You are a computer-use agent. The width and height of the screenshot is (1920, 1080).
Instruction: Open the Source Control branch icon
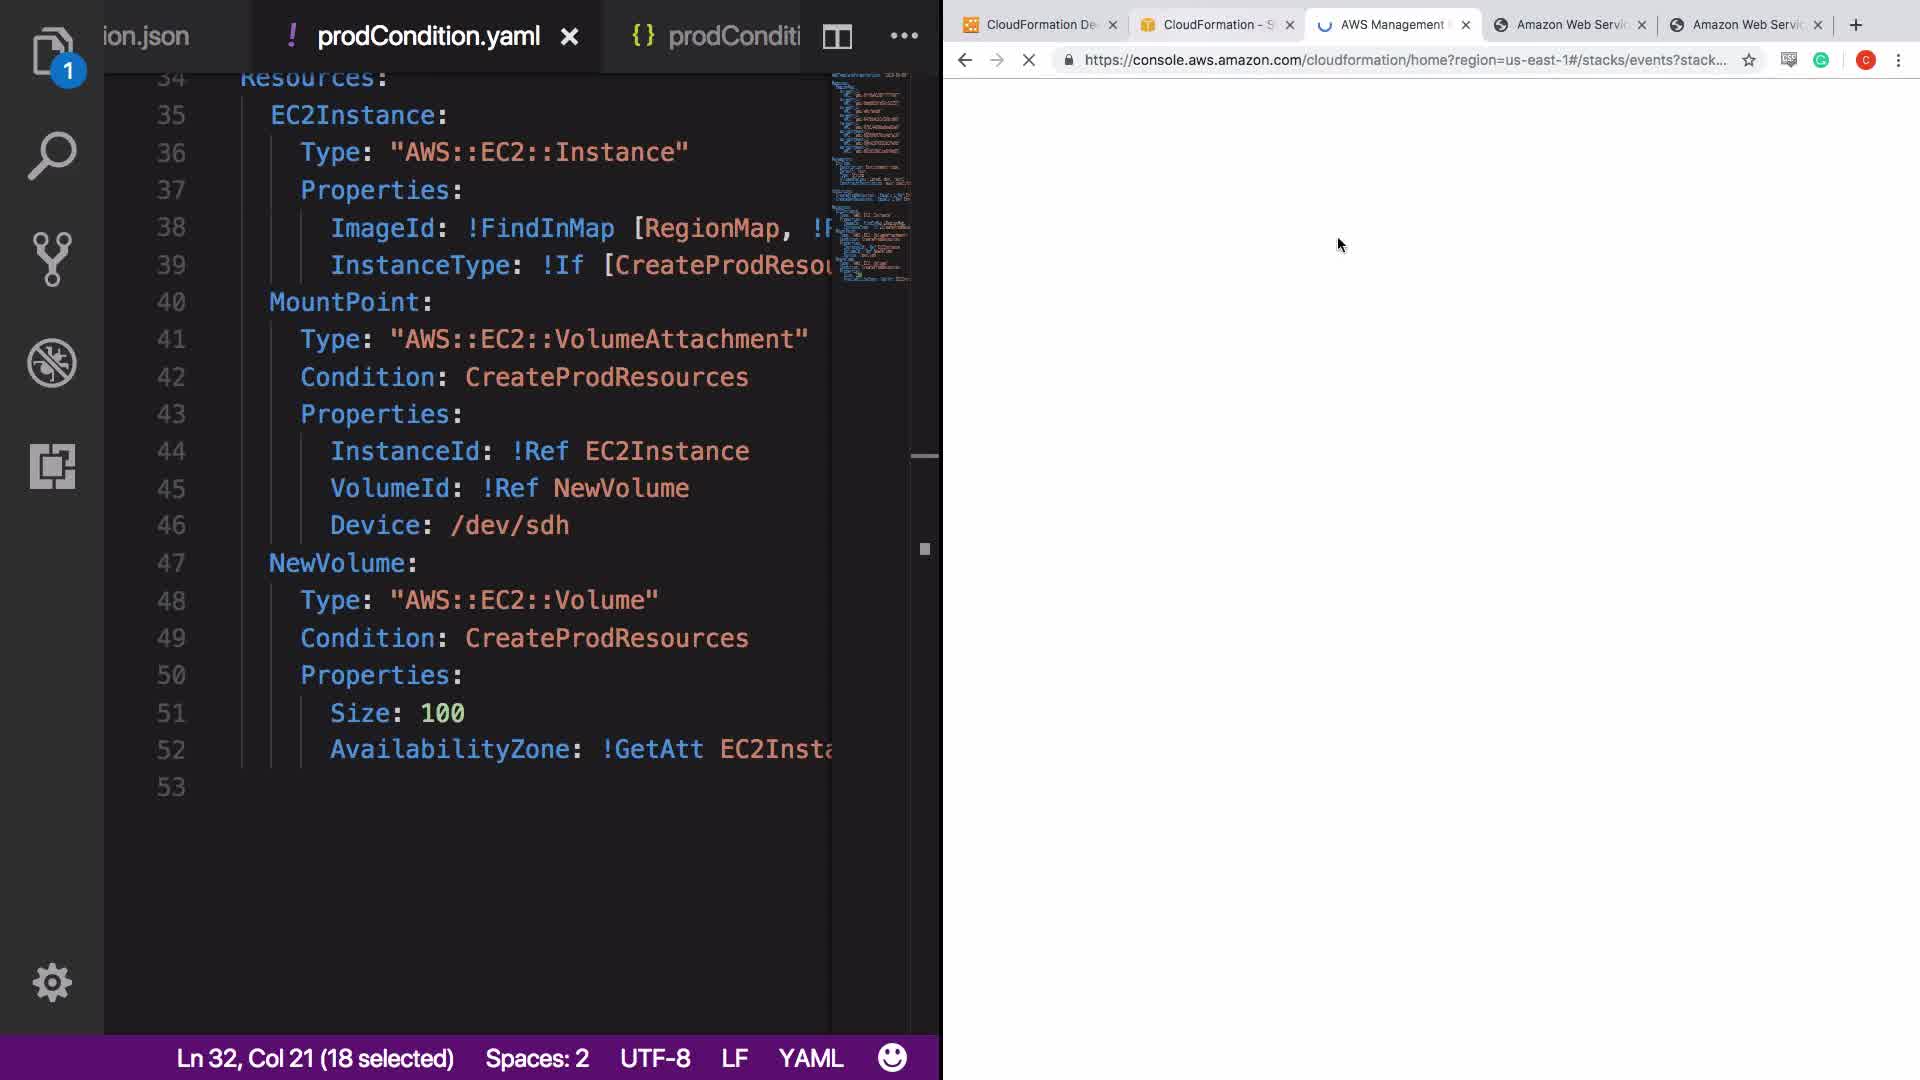coord(52,259)
